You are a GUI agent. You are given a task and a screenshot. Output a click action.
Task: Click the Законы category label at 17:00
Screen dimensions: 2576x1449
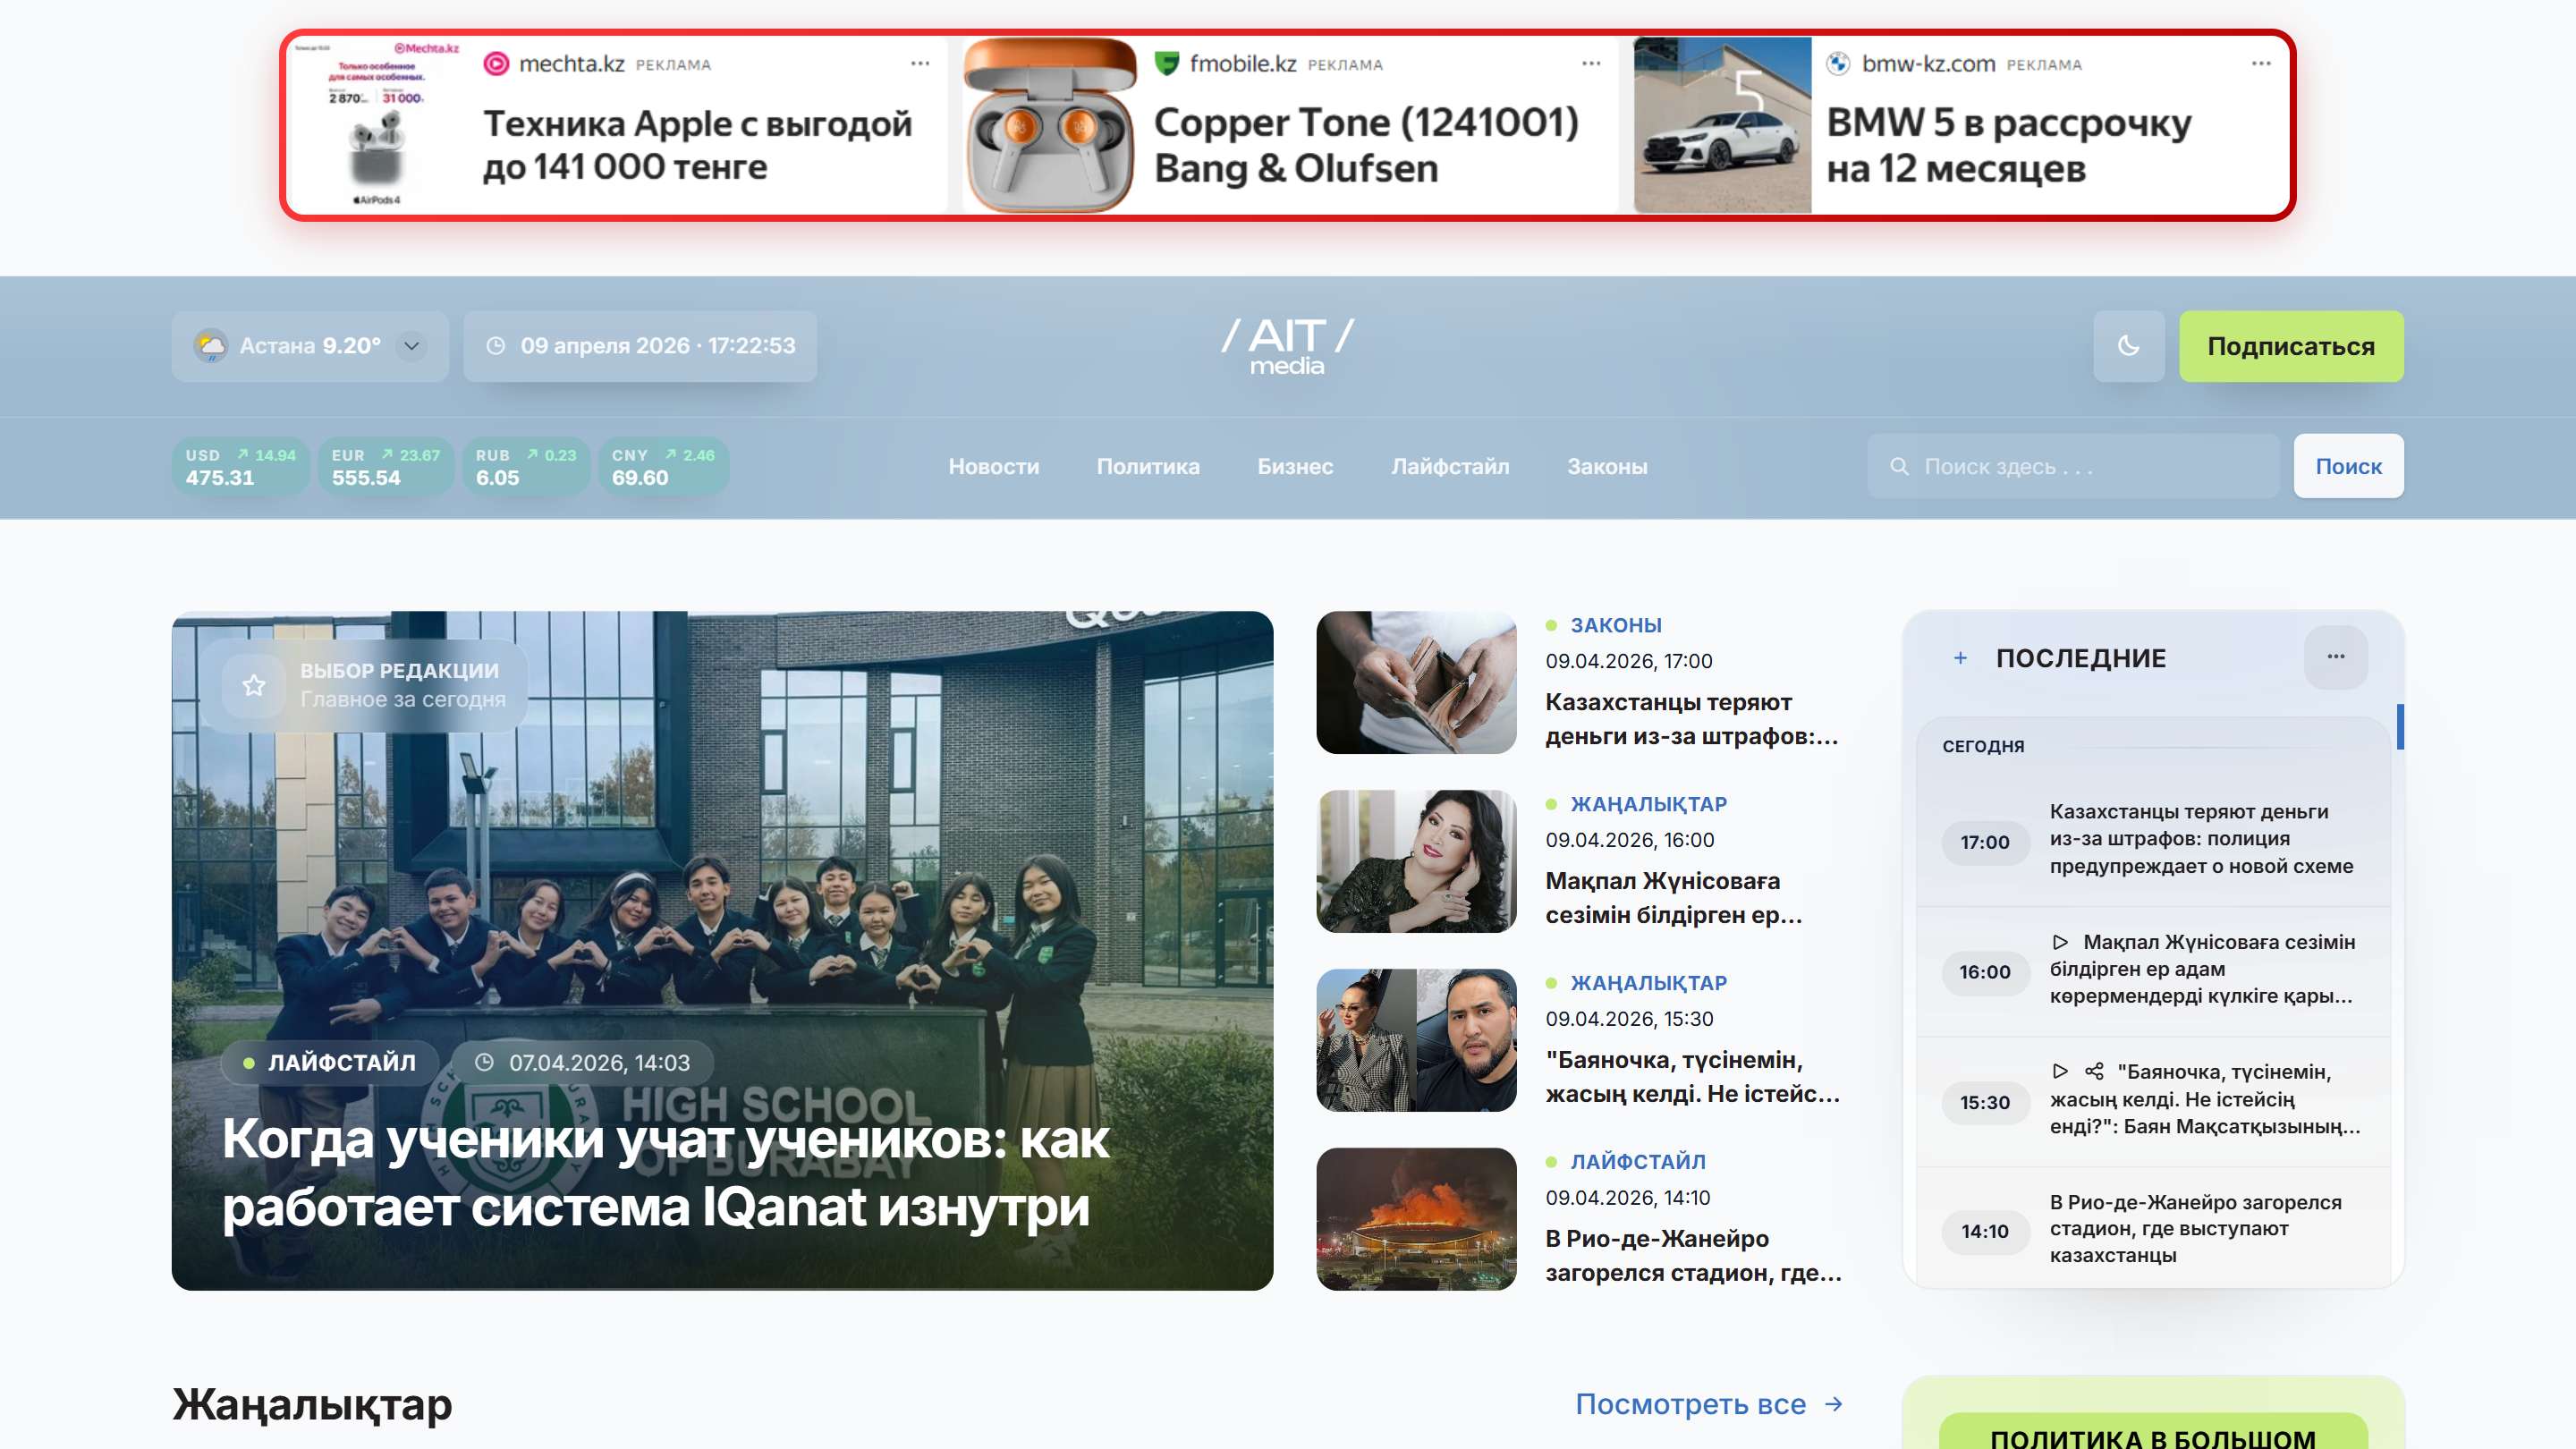point(1616,625)
